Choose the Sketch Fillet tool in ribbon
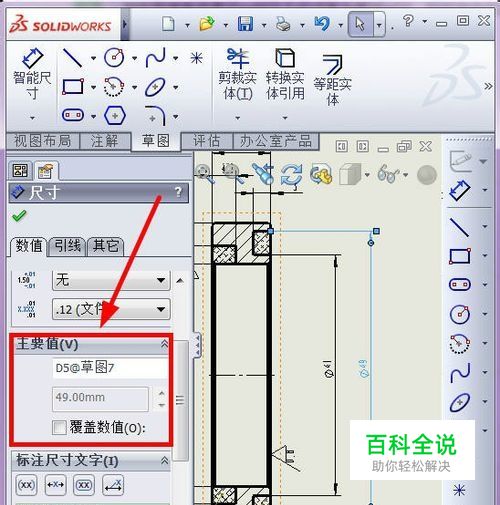500x505 pixels. [x=156, y=115]
